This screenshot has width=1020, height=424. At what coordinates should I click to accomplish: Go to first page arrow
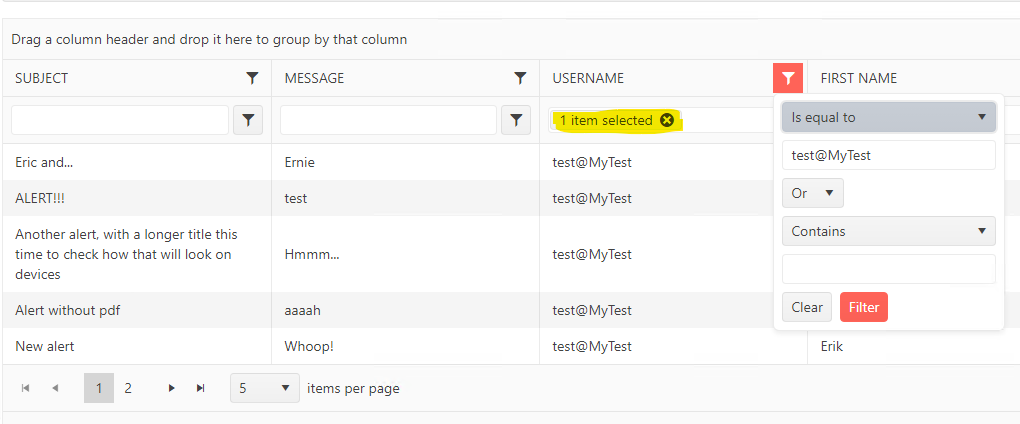tap(26, 388)
